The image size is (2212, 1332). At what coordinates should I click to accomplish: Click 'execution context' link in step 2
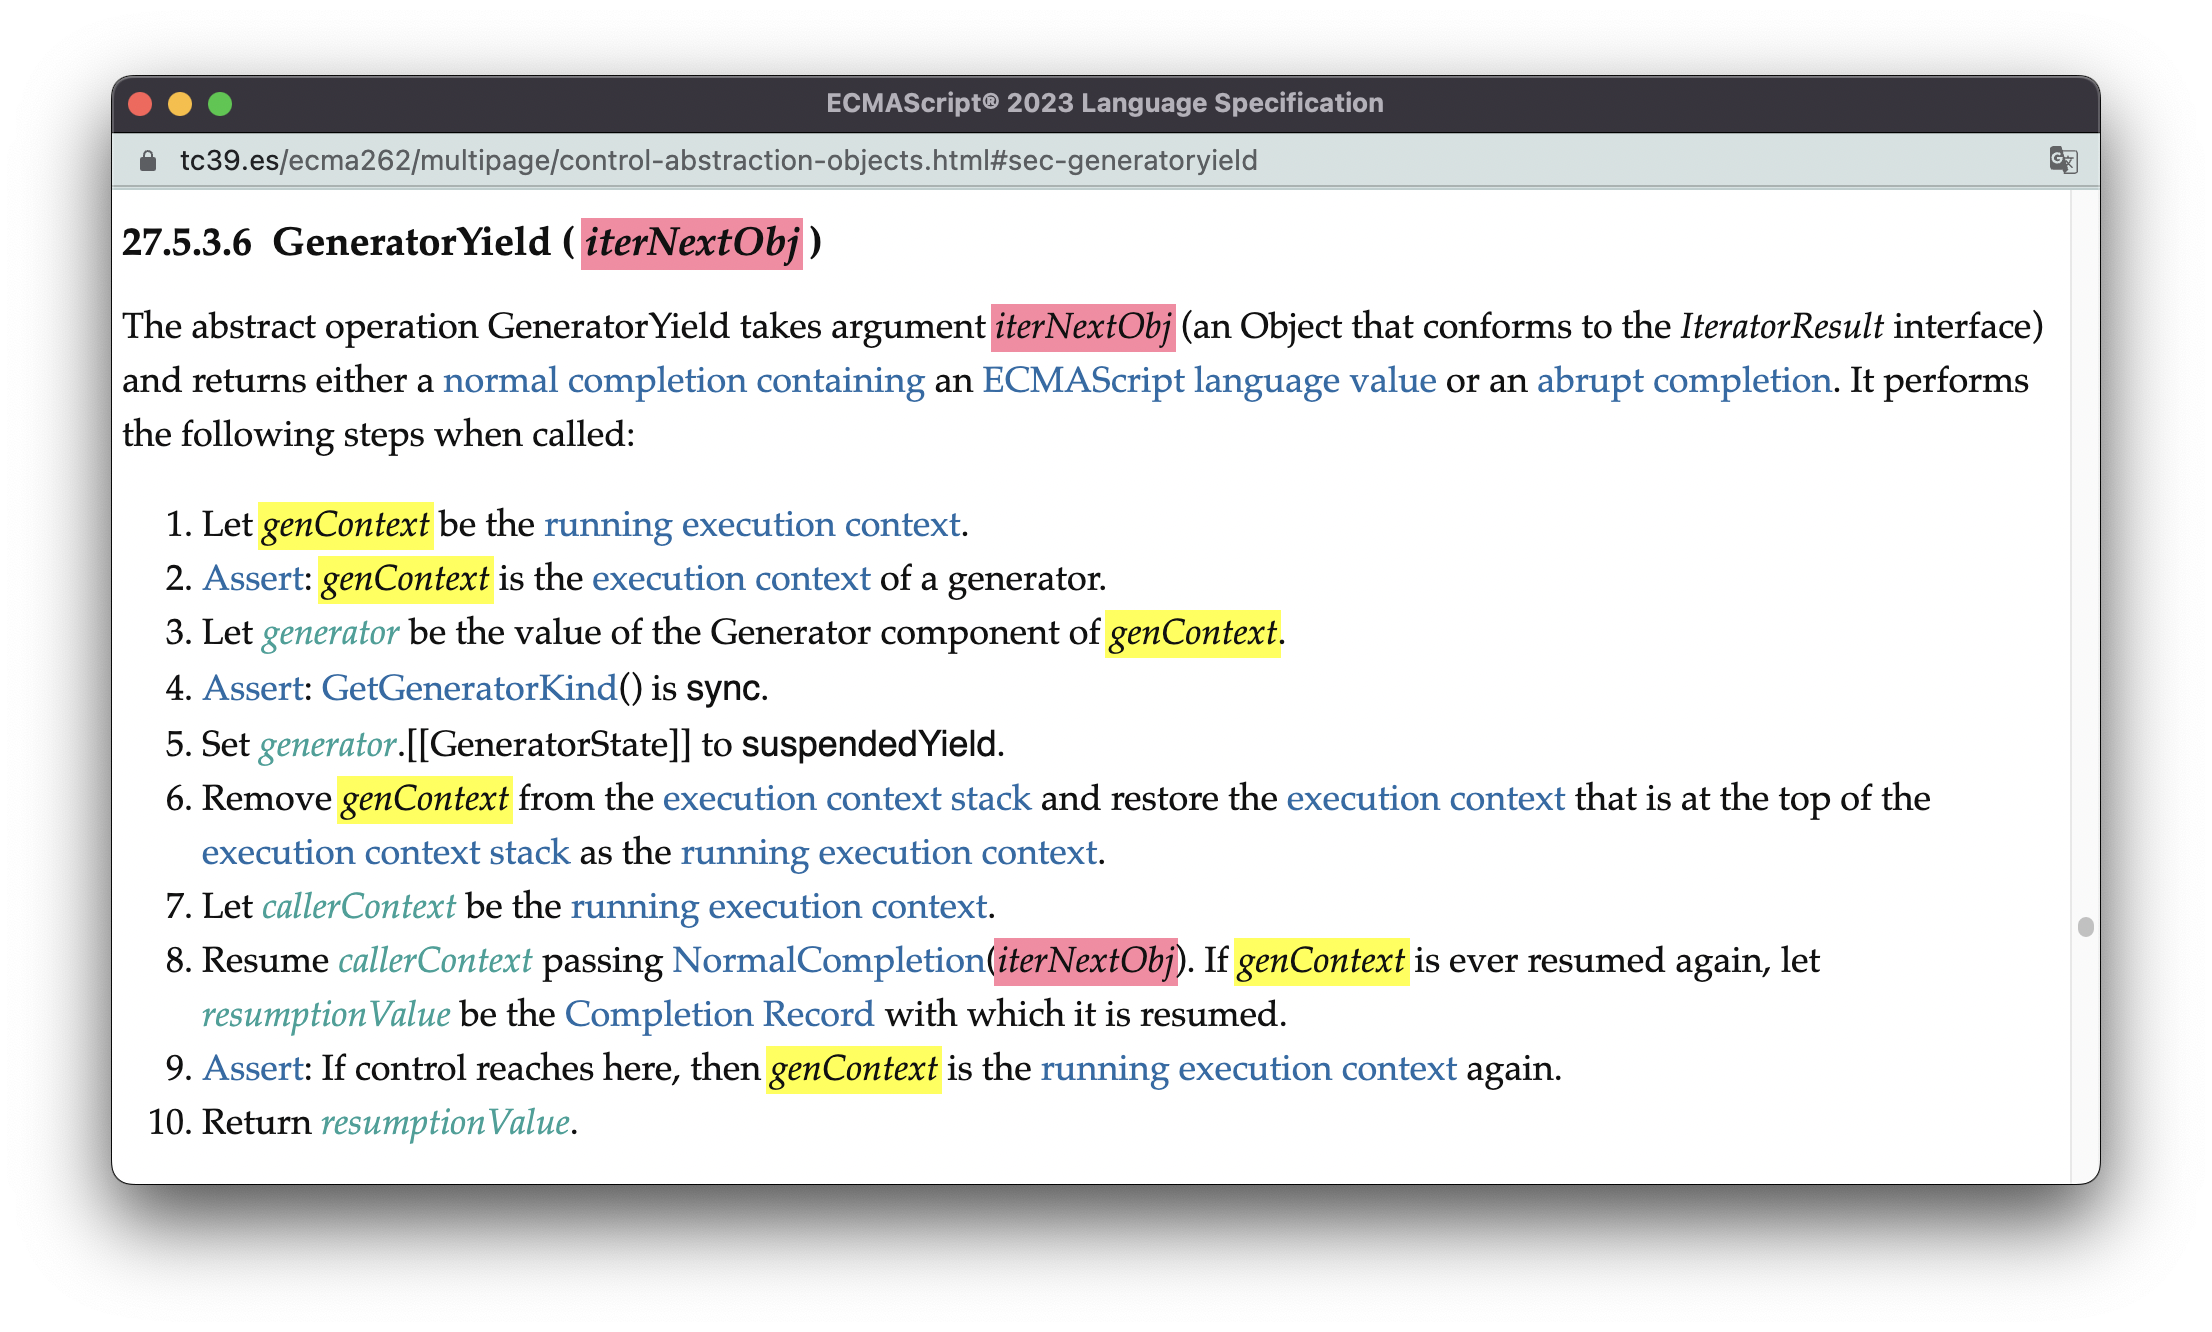pos(731,579)
